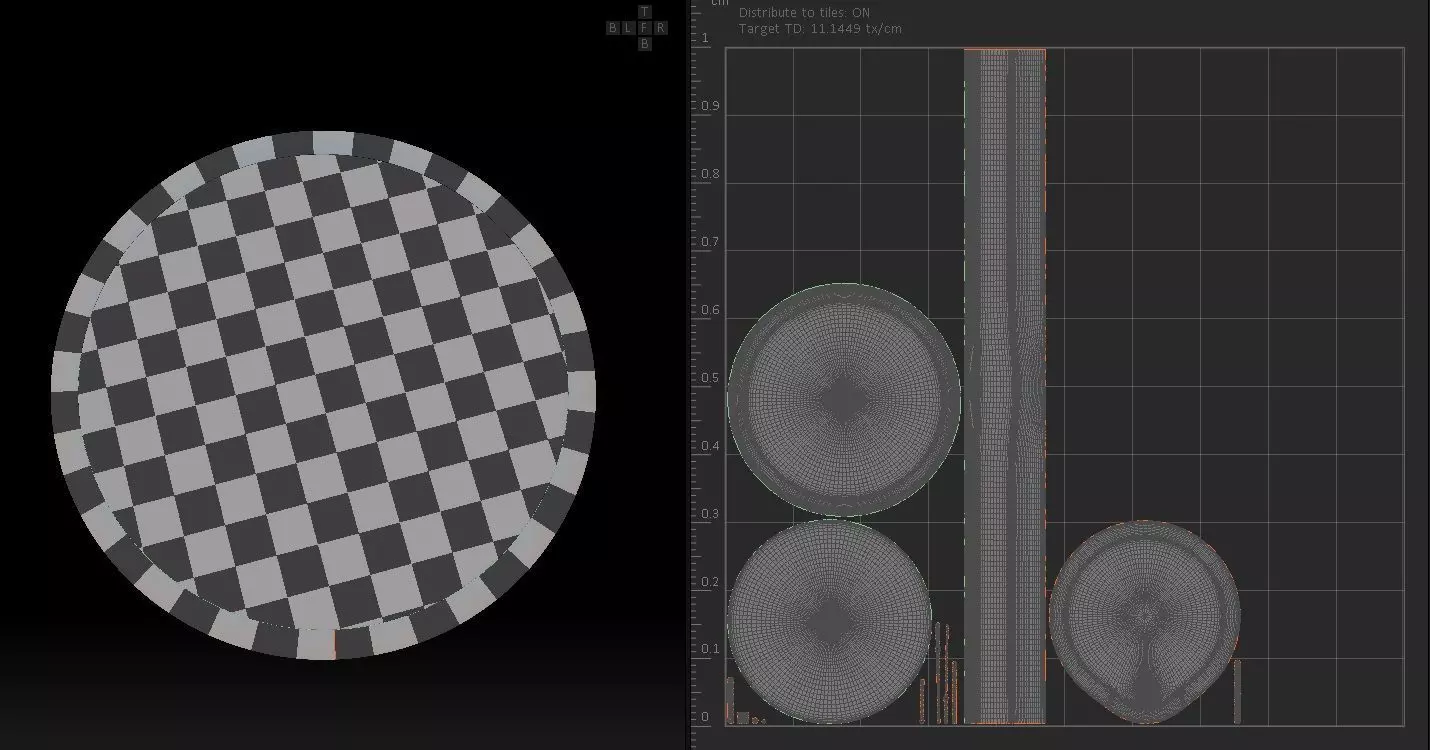Select the lower-left circular UV island
This screenshot has width=1430, height=750.
coord(830,621)
